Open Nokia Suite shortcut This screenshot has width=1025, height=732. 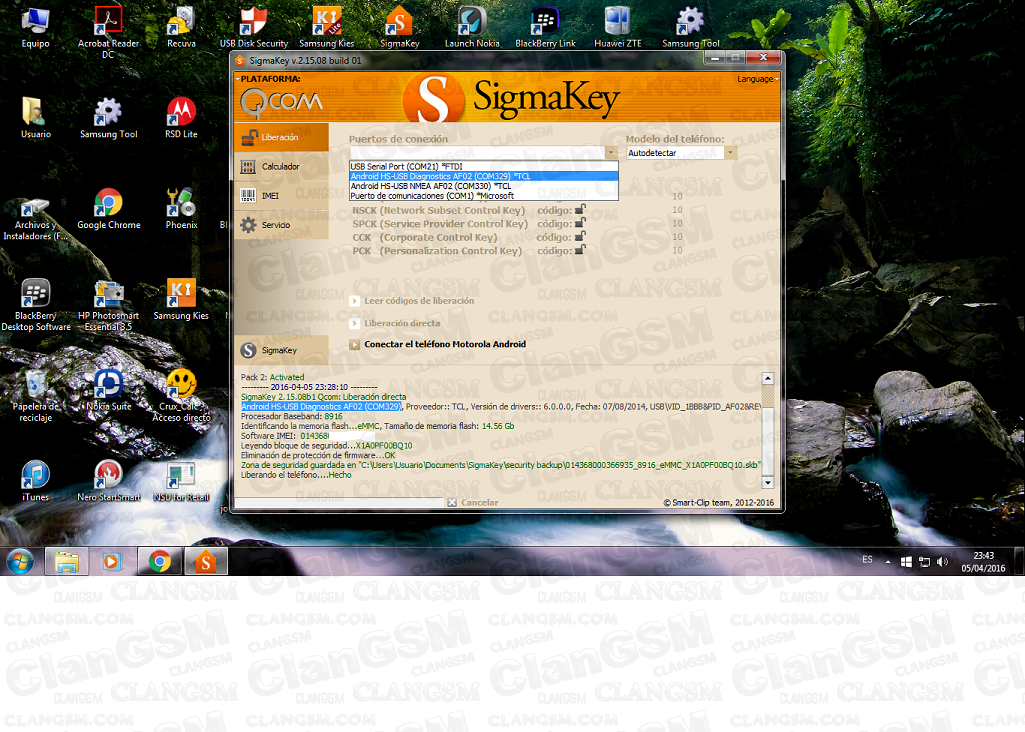pos(109,391)
